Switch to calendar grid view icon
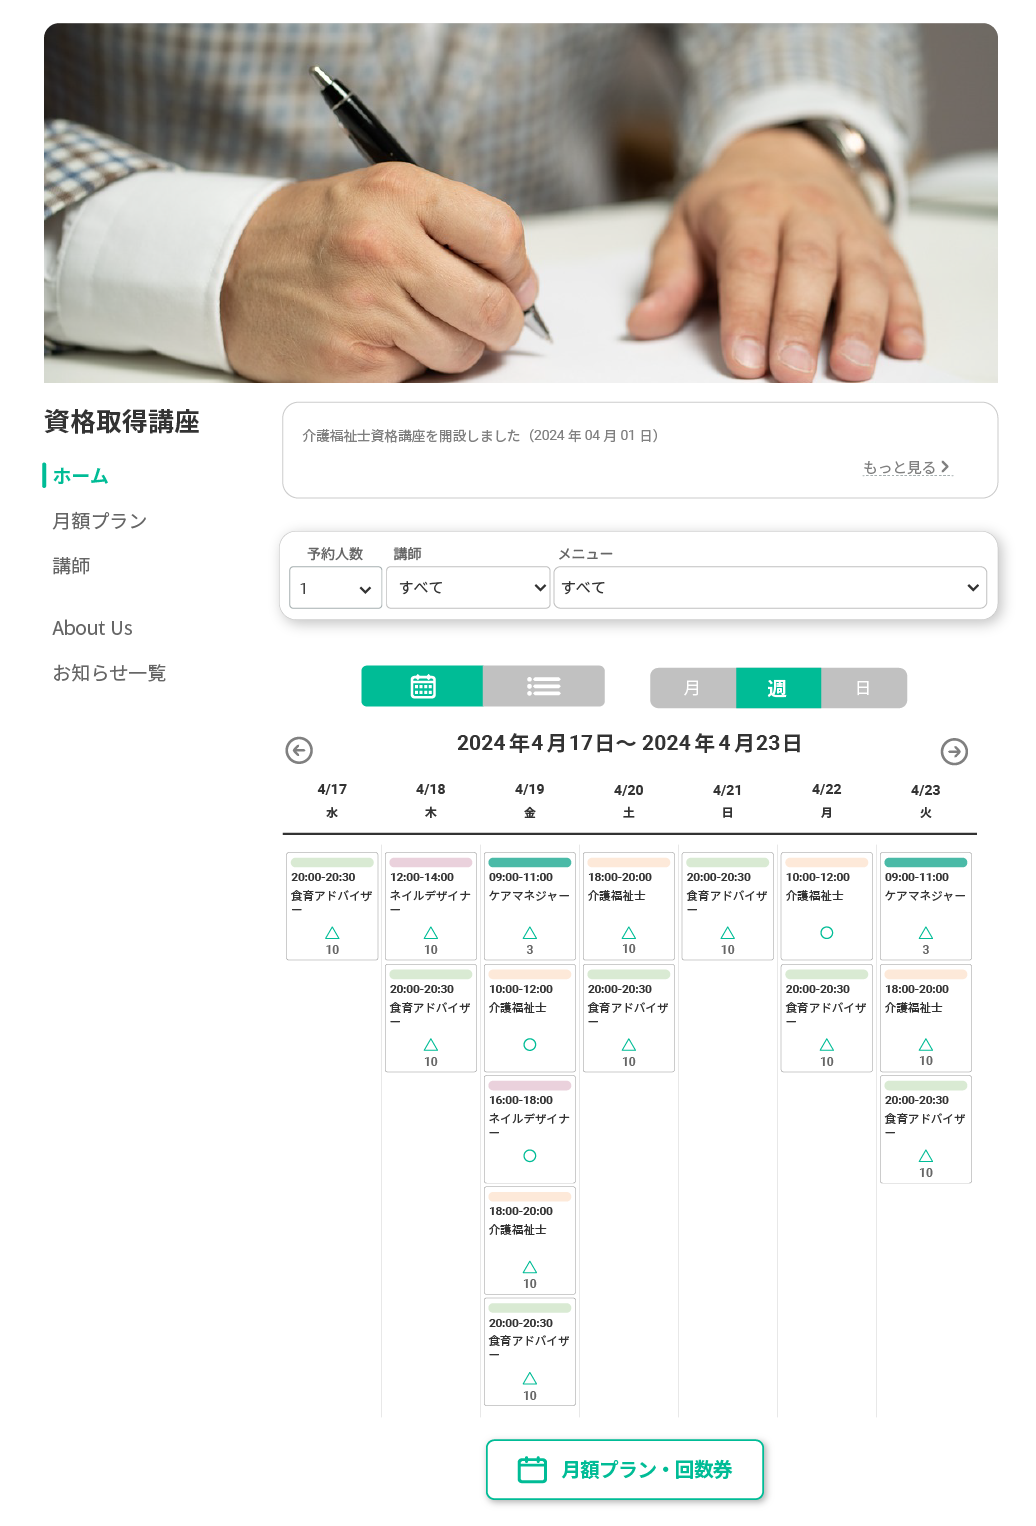The width and height of the screenshot is (1036, 1526). click(x=423, y=687)
